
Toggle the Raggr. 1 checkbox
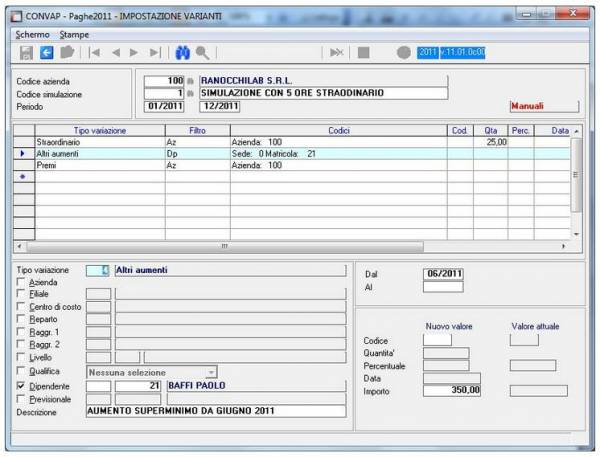pyautogui.click(x=21, y=332)
